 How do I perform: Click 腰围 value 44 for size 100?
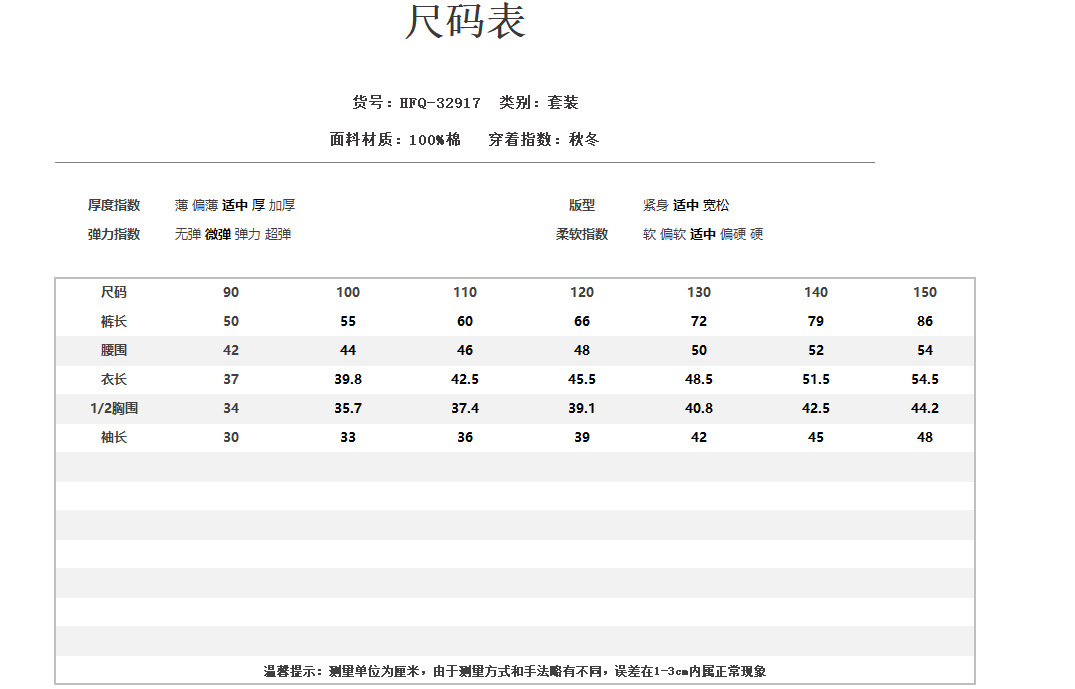click(x=348, y=350)
